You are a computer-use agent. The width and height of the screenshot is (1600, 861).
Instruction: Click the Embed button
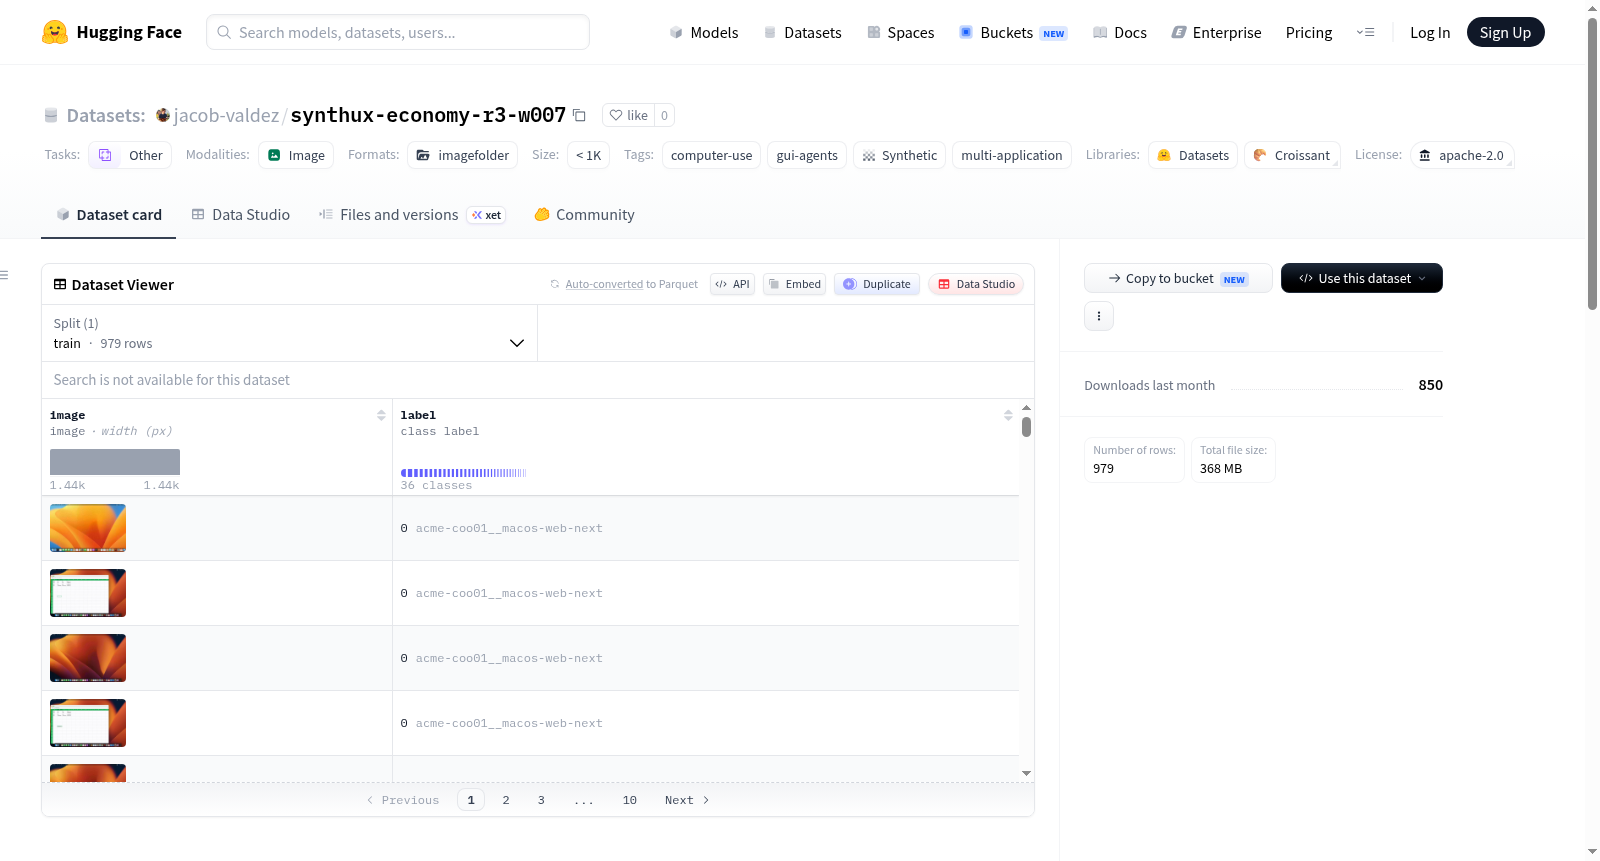[x=794, y=284]
